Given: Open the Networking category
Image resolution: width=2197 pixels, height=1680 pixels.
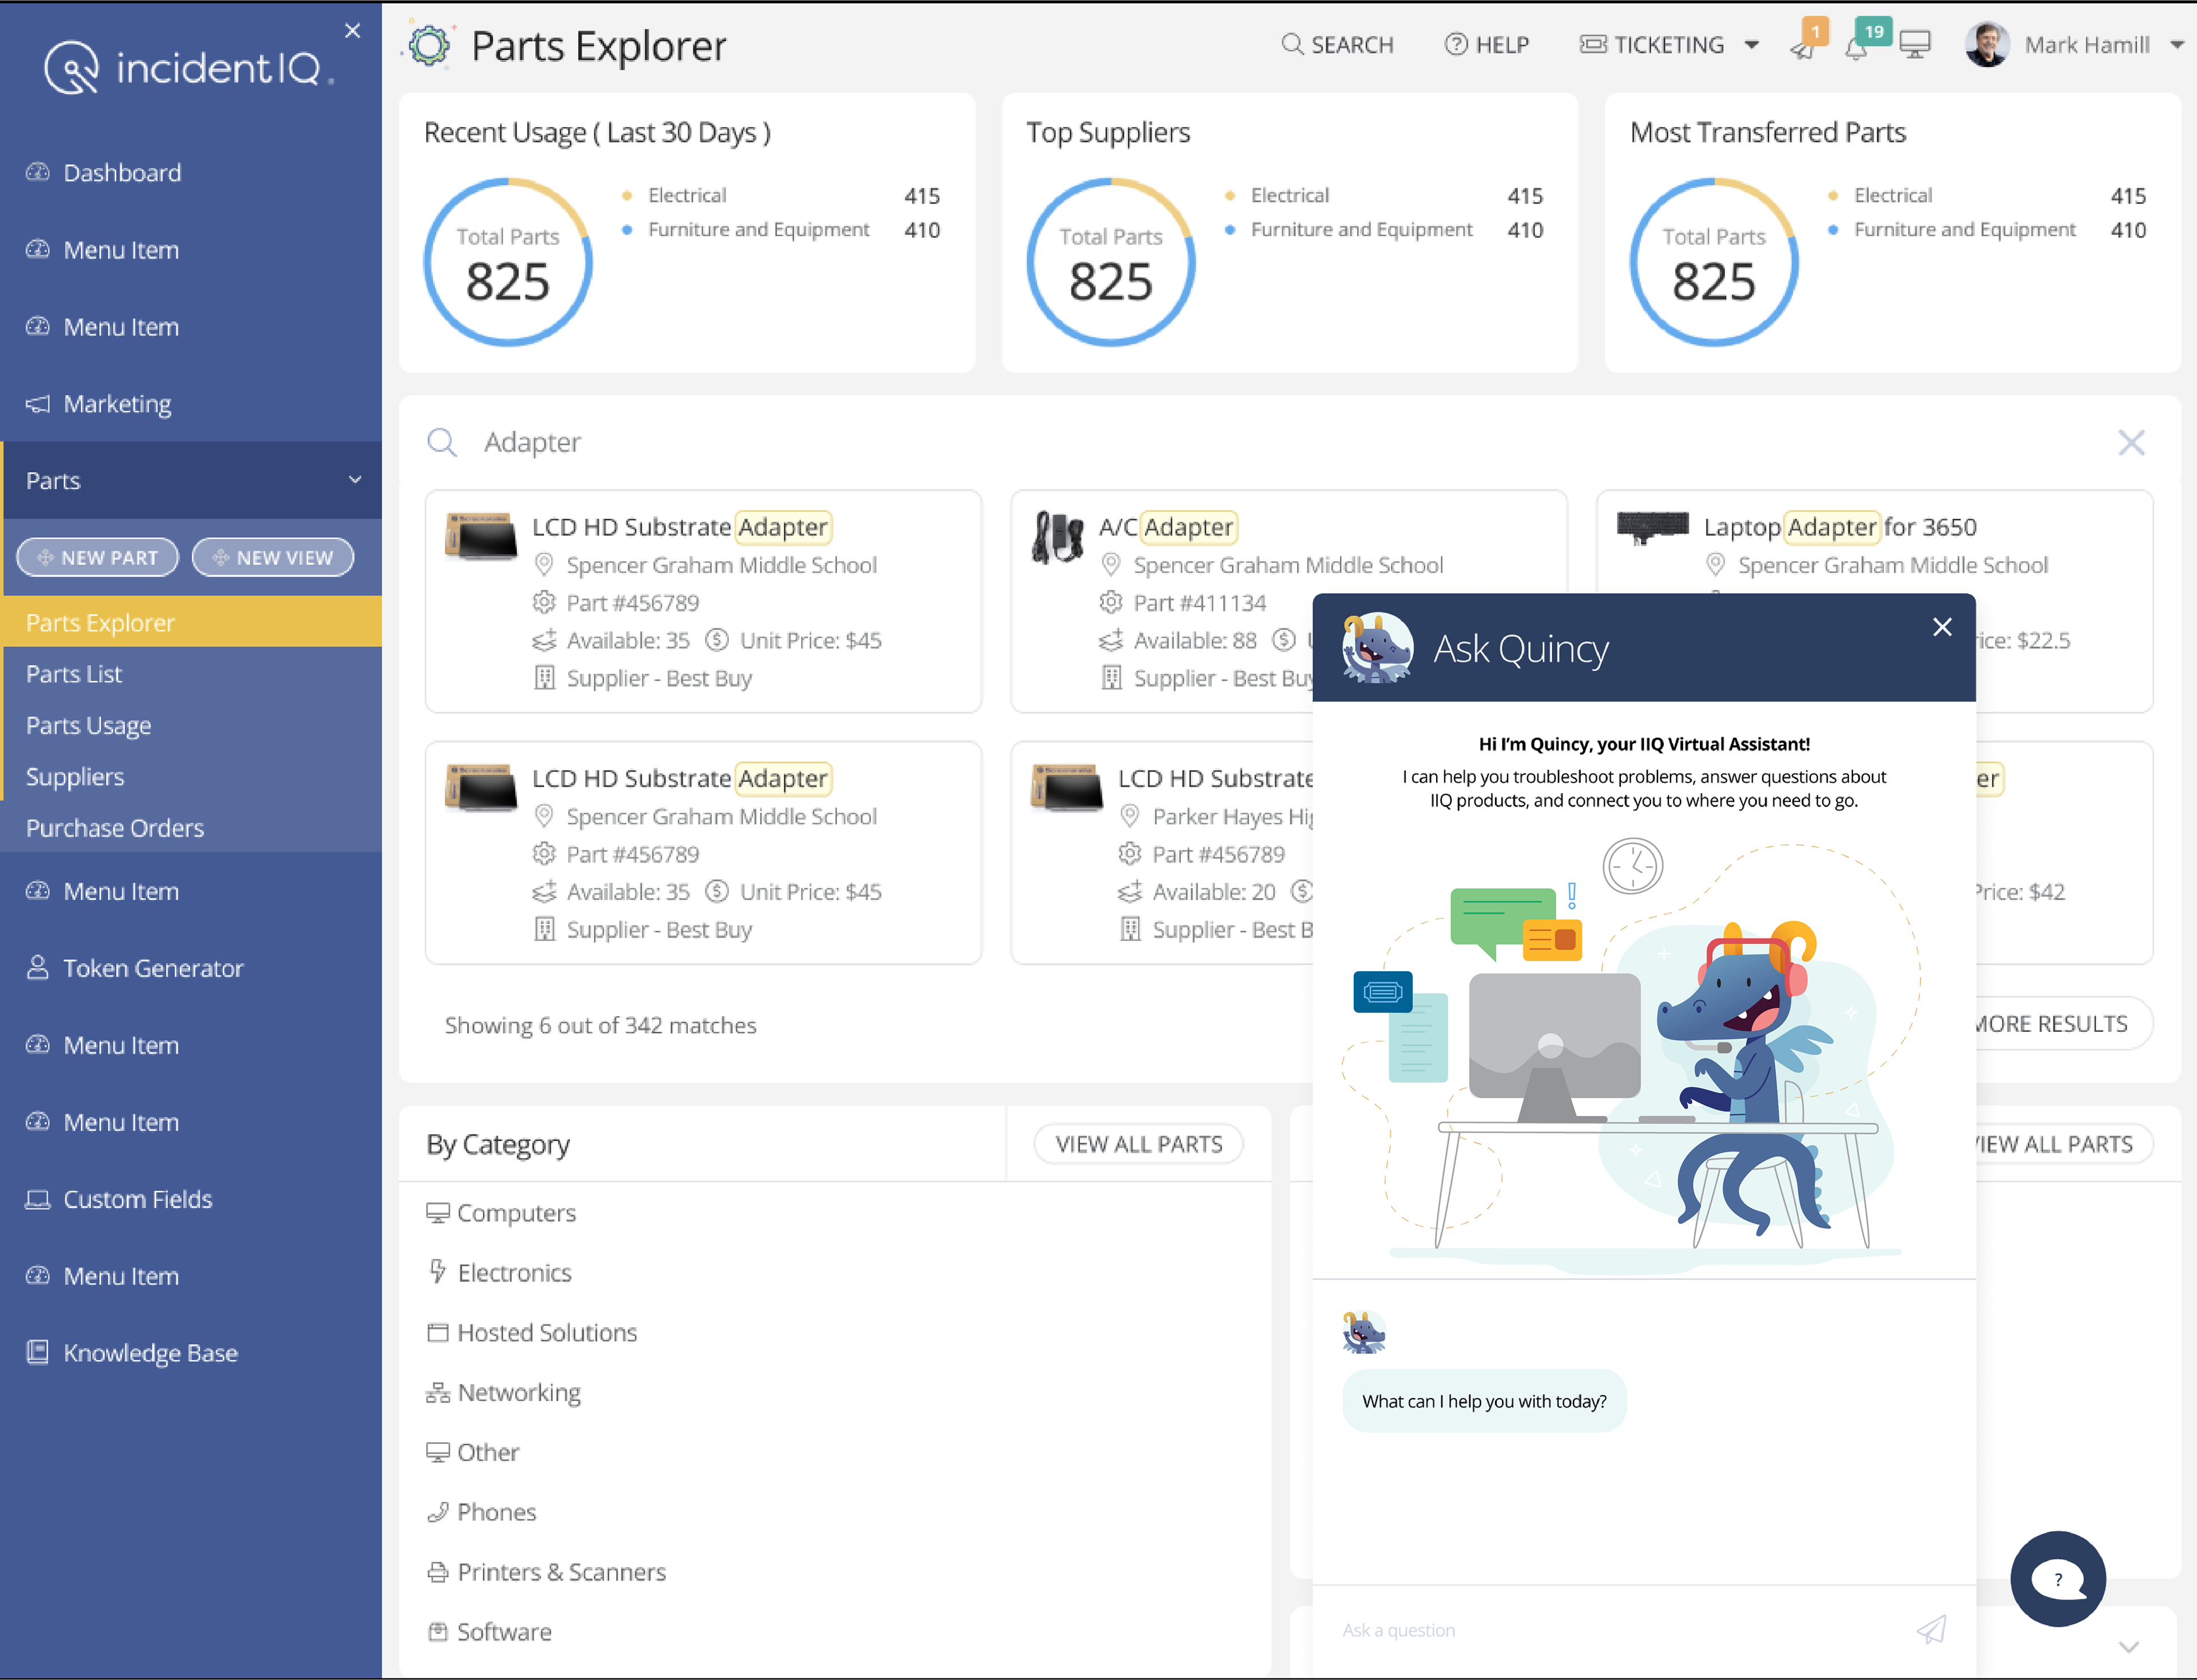Looking at the screenshot, I should tap(518, 1392).
